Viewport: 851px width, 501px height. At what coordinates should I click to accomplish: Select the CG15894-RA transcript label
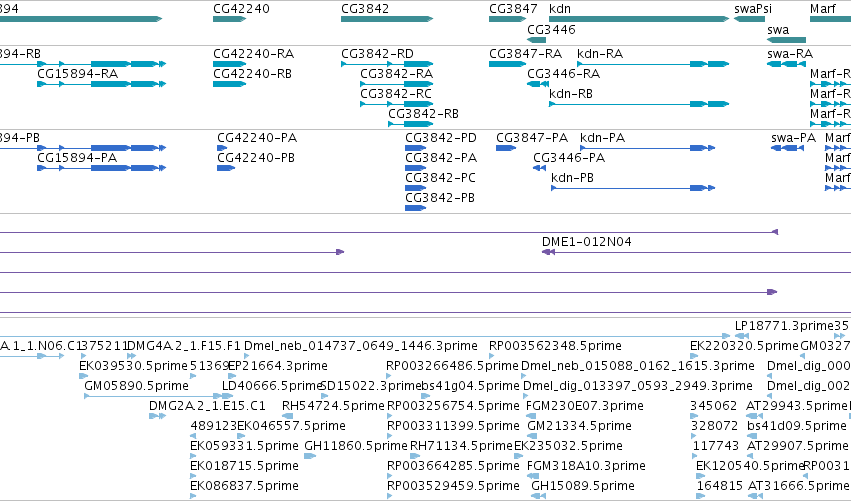[x=77, y=74]
